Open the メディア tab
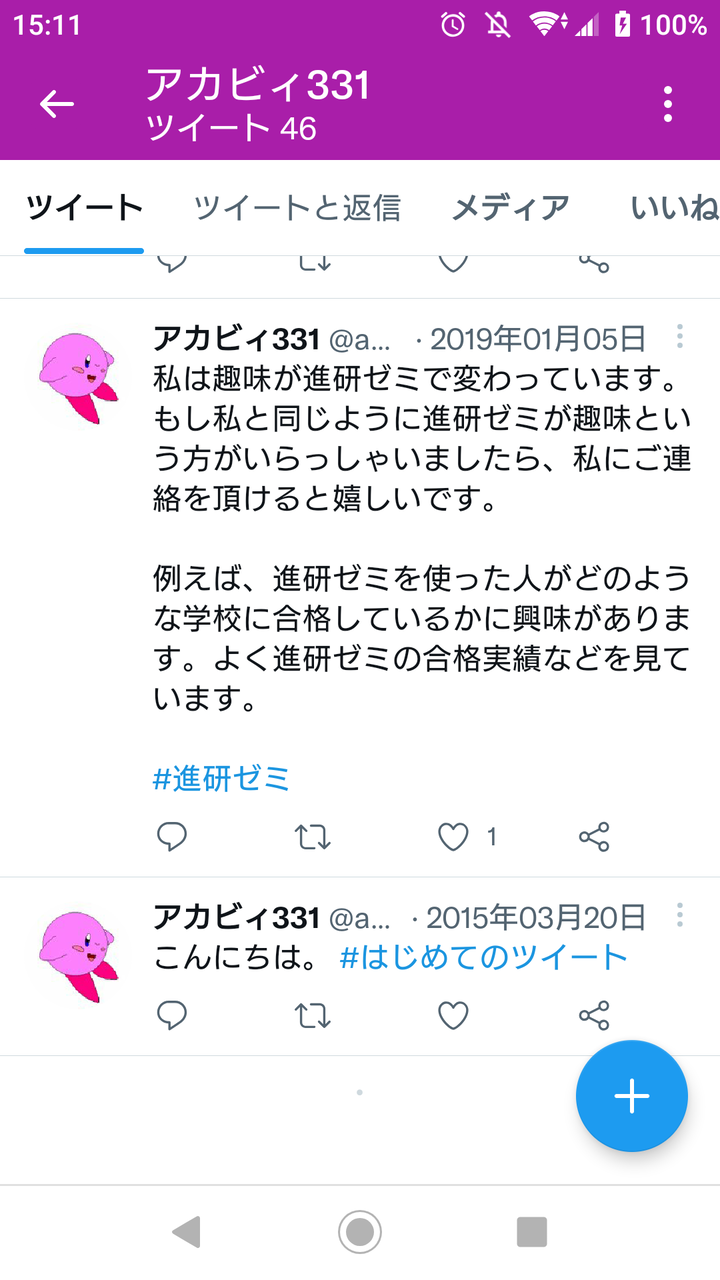 click(x=511, y=208)
